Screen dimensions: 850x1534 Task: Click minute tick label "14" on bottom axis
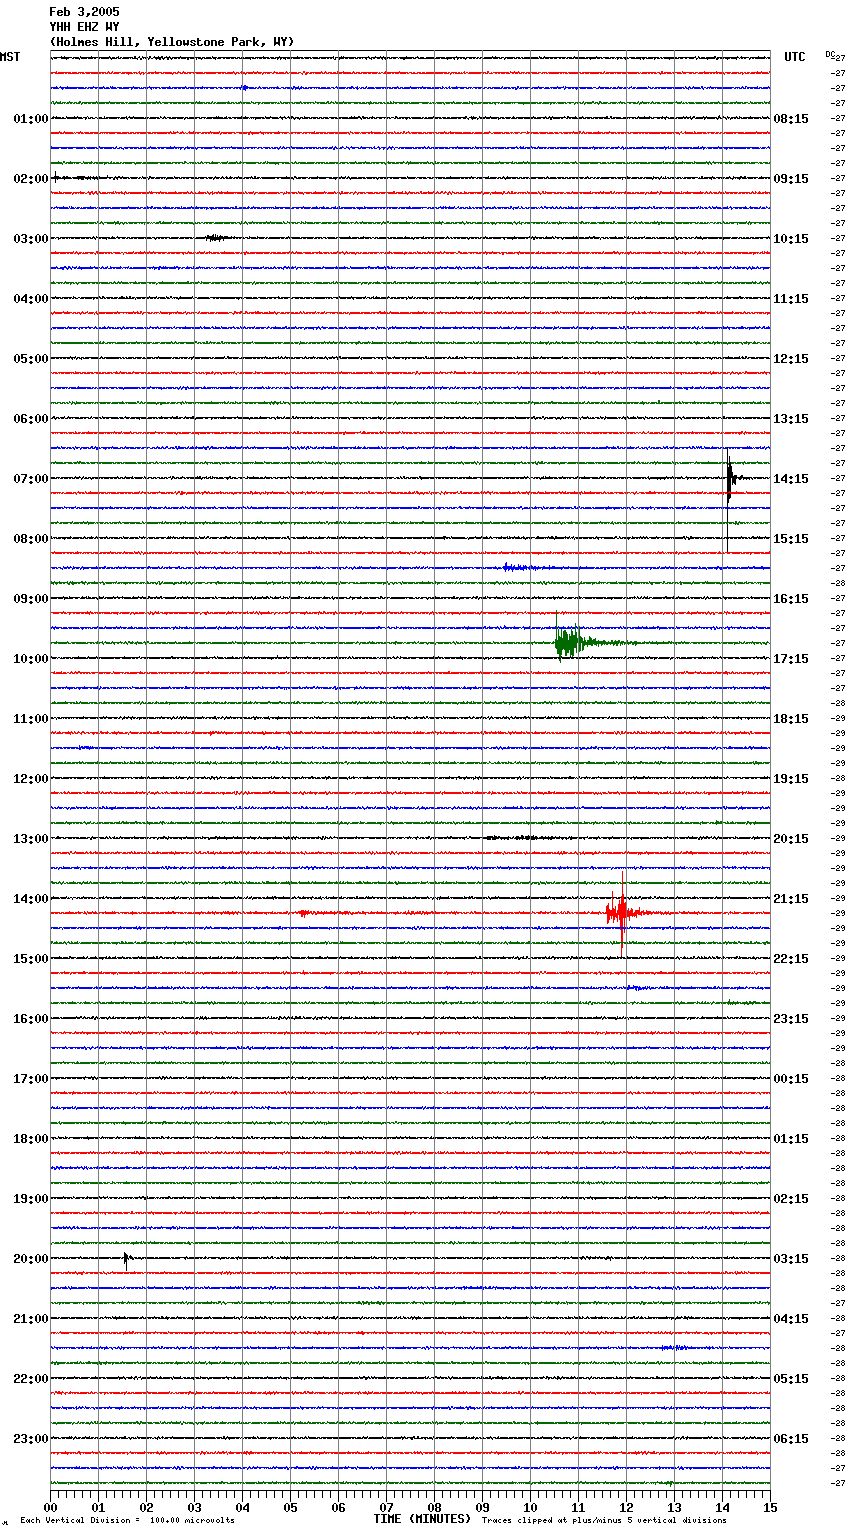[722, 1507]
